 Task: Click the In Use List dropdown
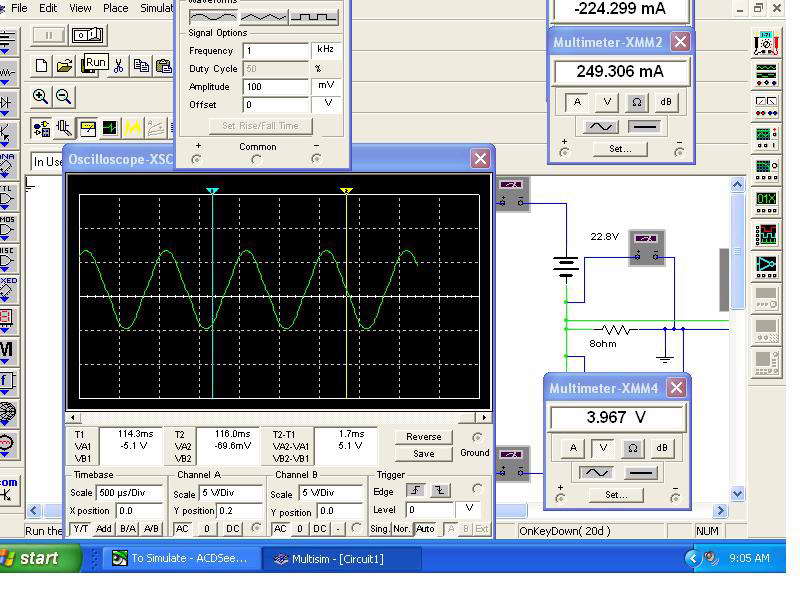coord(47,162)
